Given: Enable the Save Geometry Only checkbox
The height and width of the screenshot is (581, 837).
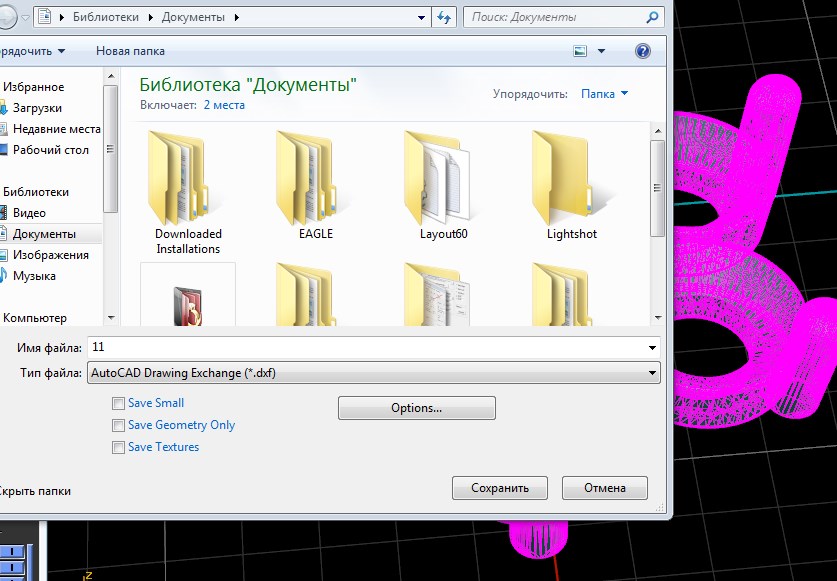Looking at the screenshot, I should click(118, 426).
